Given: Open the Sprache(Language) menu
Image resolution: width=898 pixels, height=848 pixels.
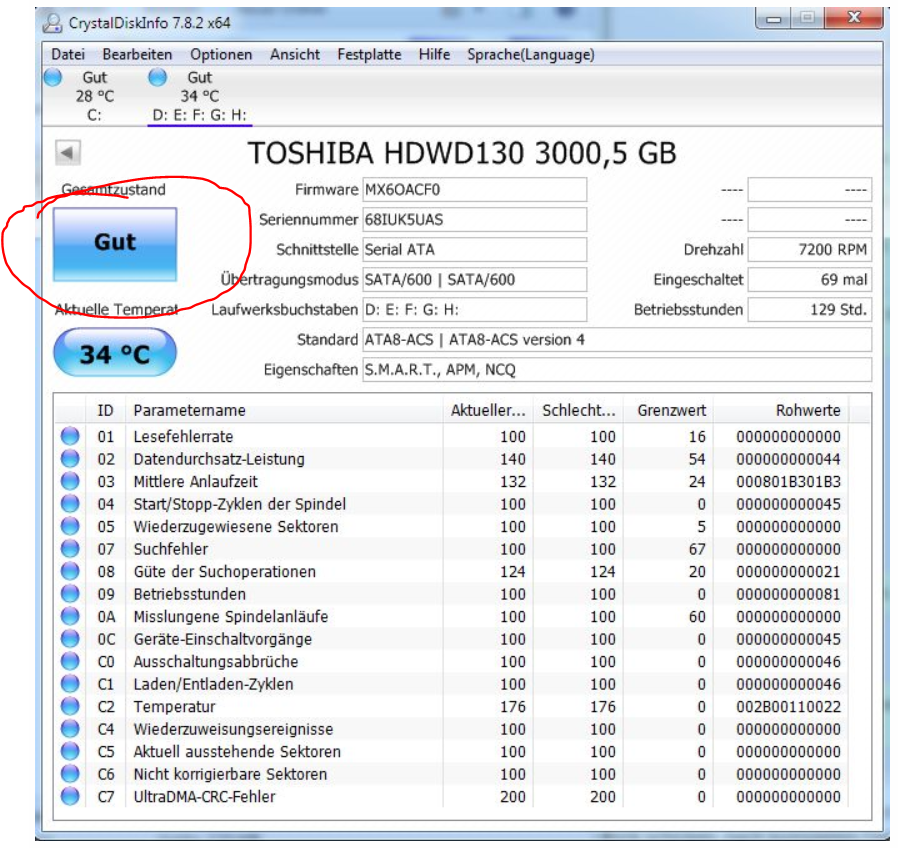Looking at the screenshot, I should 530,54.
